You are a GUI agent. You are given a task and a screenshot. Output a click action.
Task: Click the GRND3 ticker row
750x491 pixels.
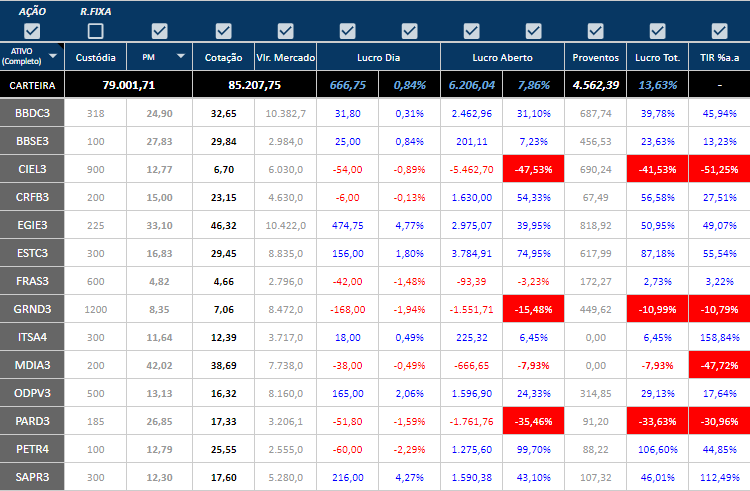[x=32, y=309]
